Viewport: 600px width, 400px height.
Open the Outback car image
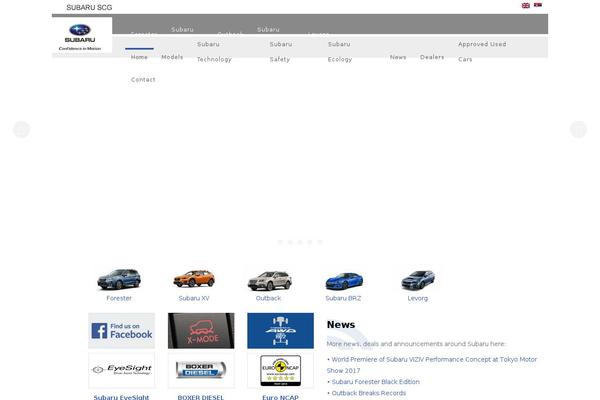pyautogui.click(x=269, y=281)
